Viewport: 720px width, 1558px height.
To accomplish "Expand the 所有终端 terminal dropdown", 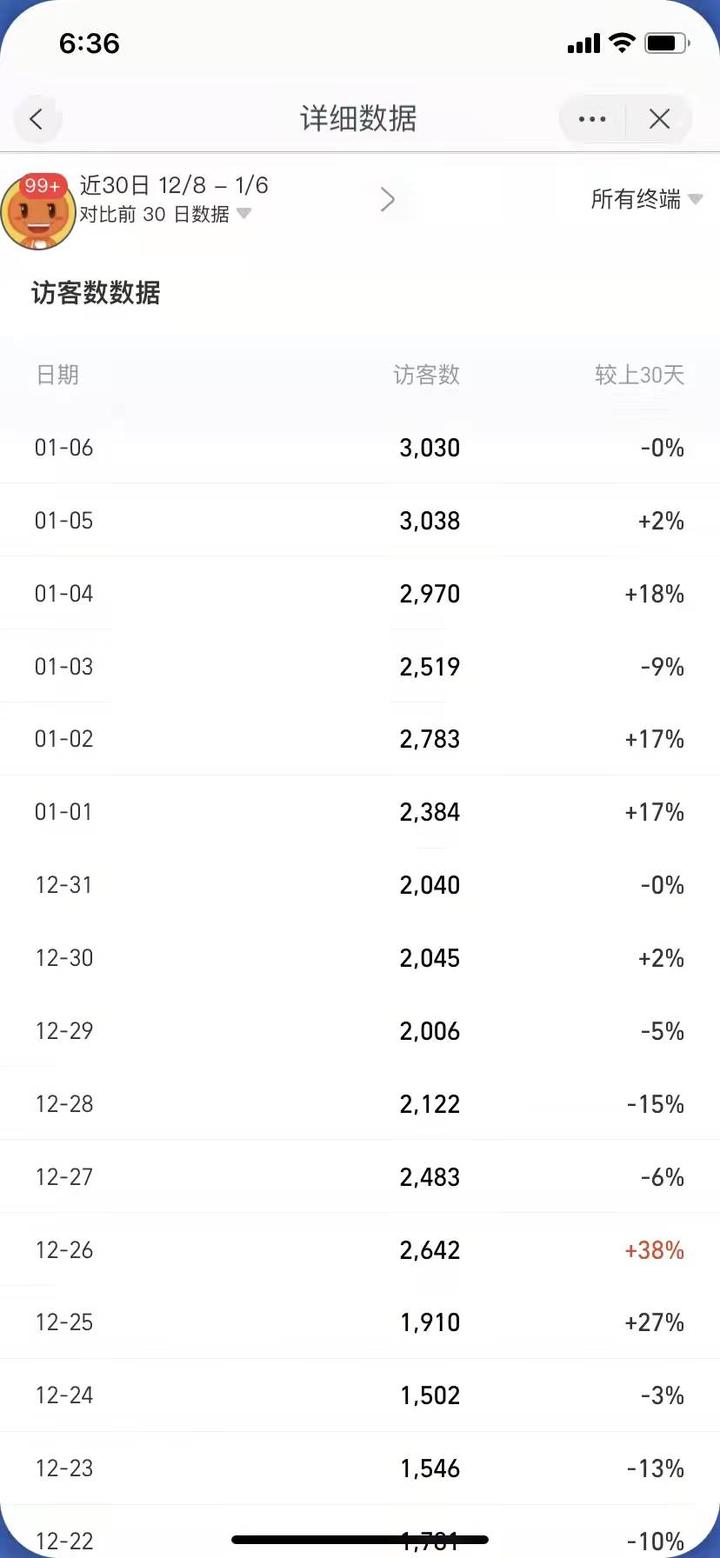I will 646,199.
